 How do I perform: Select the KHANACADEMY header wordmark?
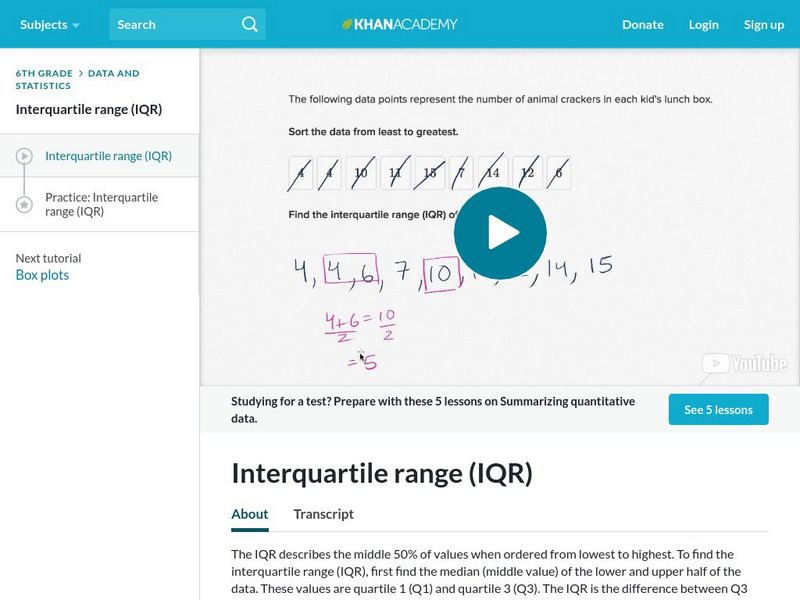click(405, 24)
